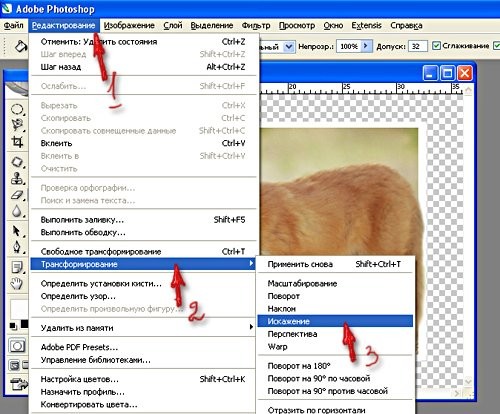The width and height of the screenshot is (500, 414).
Task: Open the Файл menu
Action: [13, 25]
